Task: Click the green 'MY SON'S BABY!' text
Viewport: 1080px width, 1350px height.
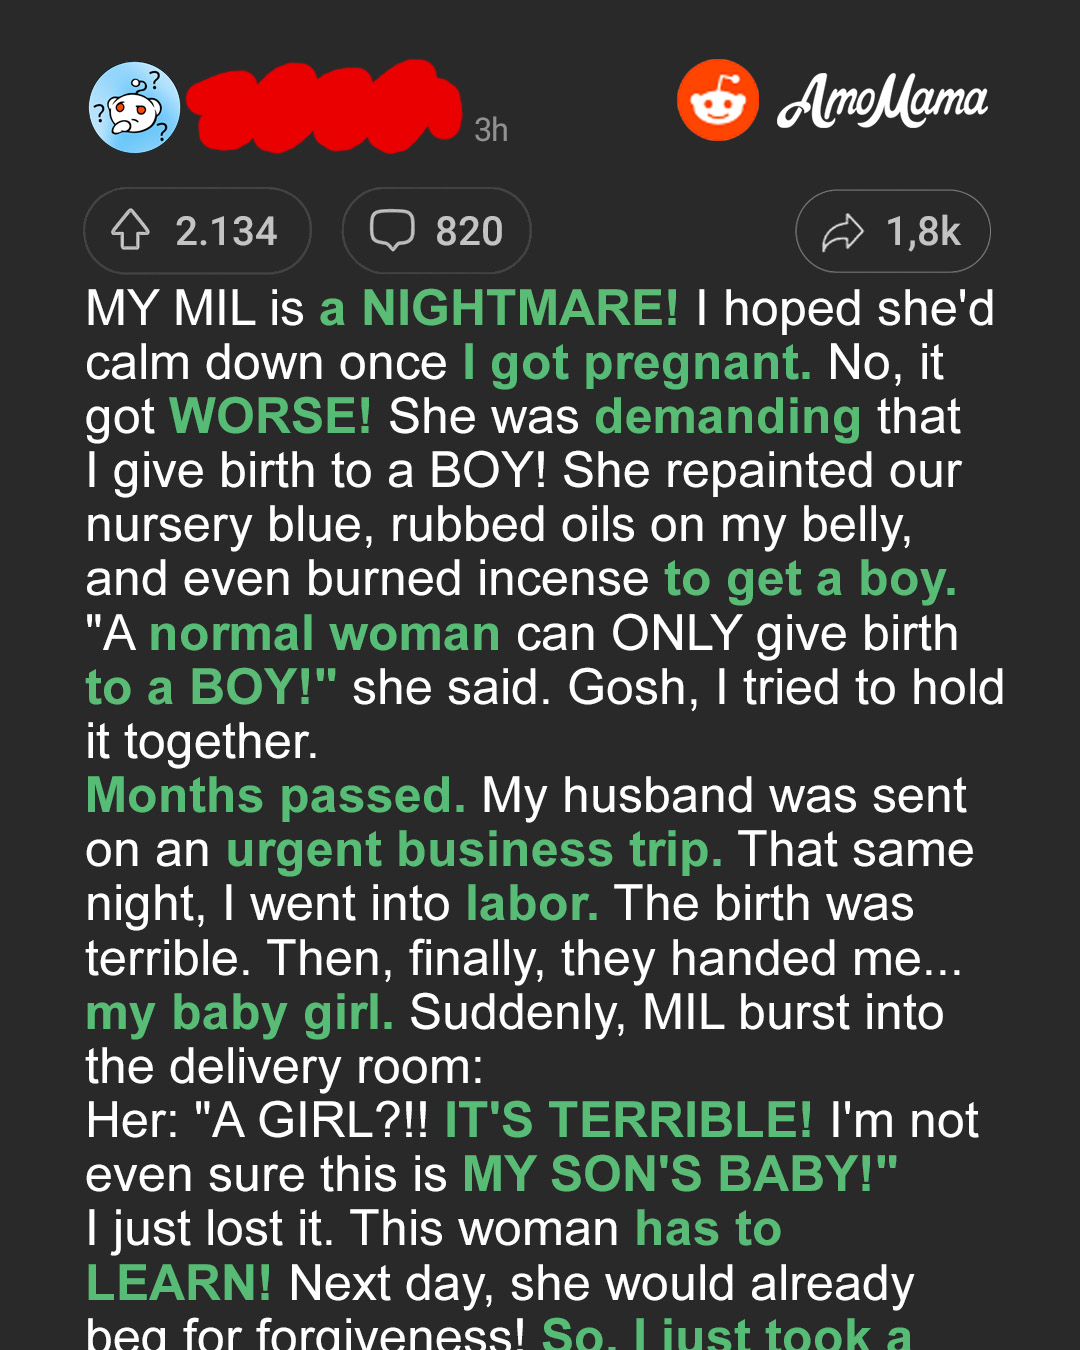Action: [680, 1174]
